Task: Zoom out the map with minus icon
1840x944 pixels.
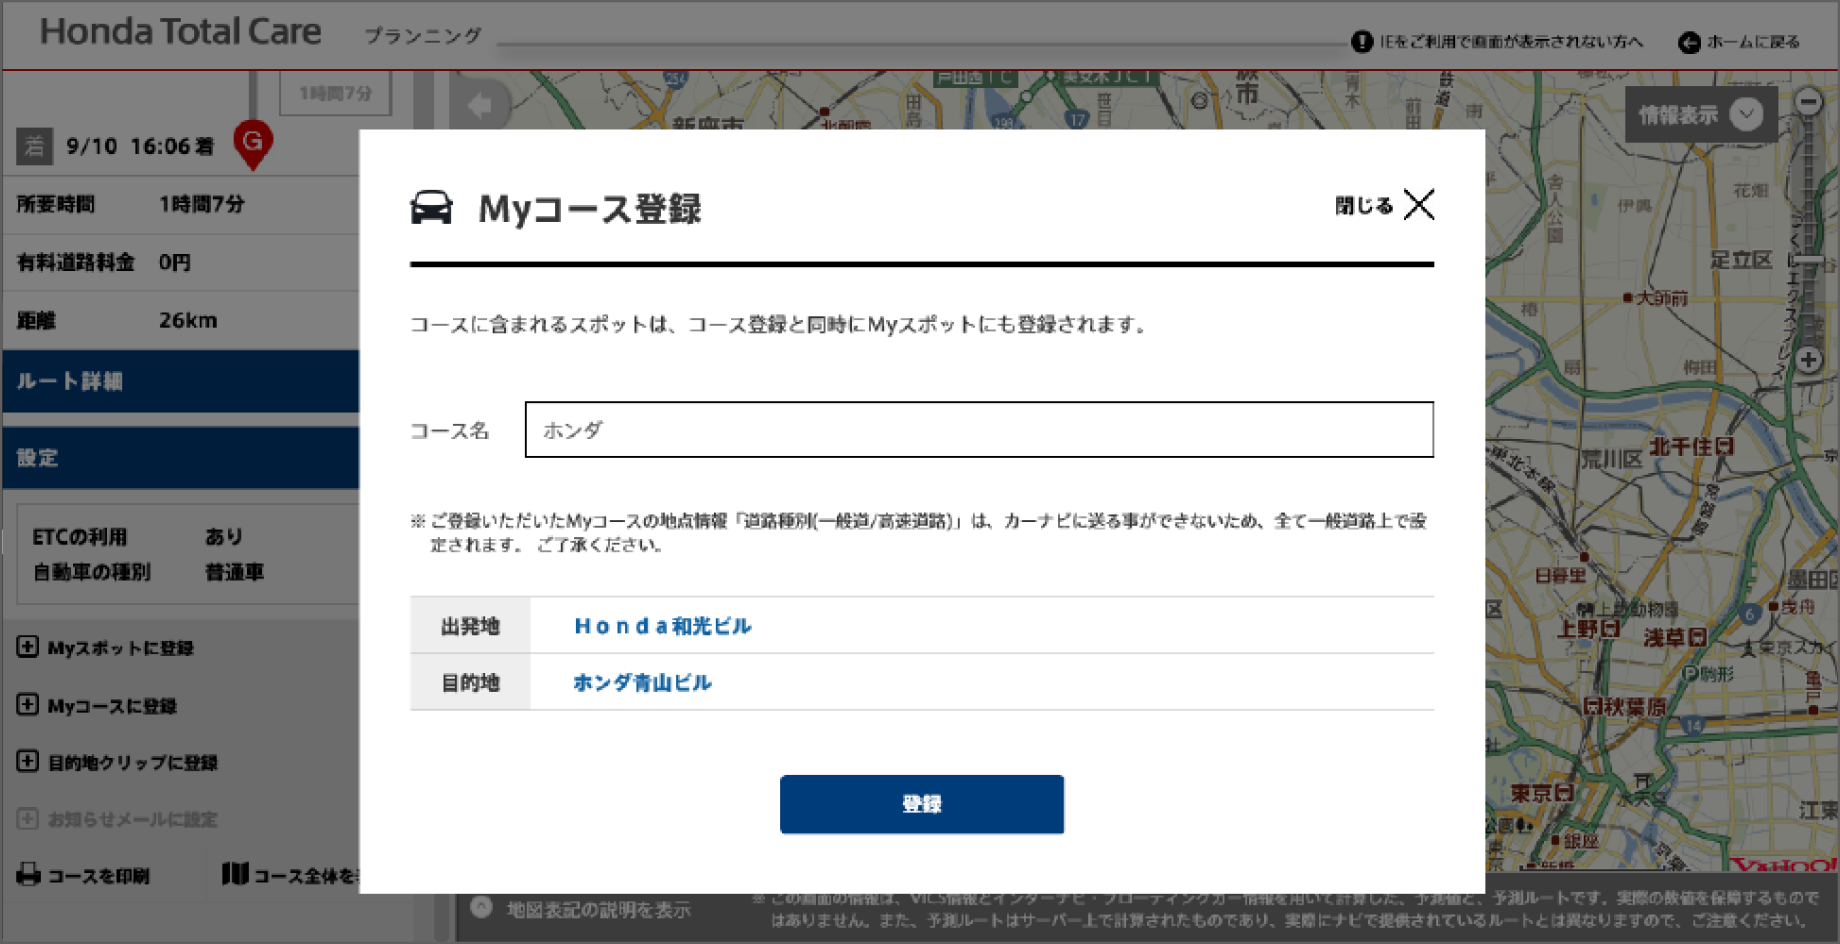Action: [1808, 101]
